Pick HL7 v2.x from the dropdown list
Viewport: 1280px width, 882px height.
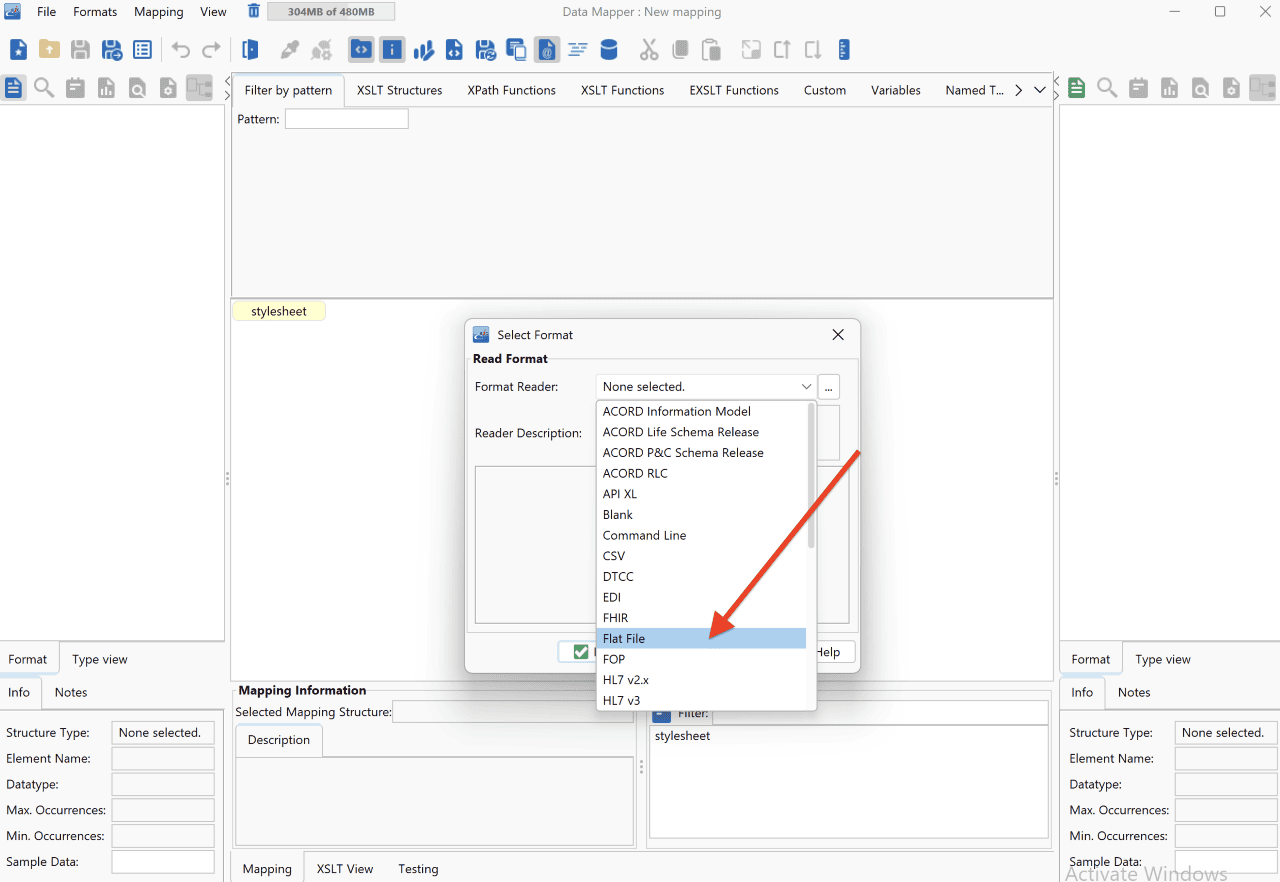[x=701, y=680]
